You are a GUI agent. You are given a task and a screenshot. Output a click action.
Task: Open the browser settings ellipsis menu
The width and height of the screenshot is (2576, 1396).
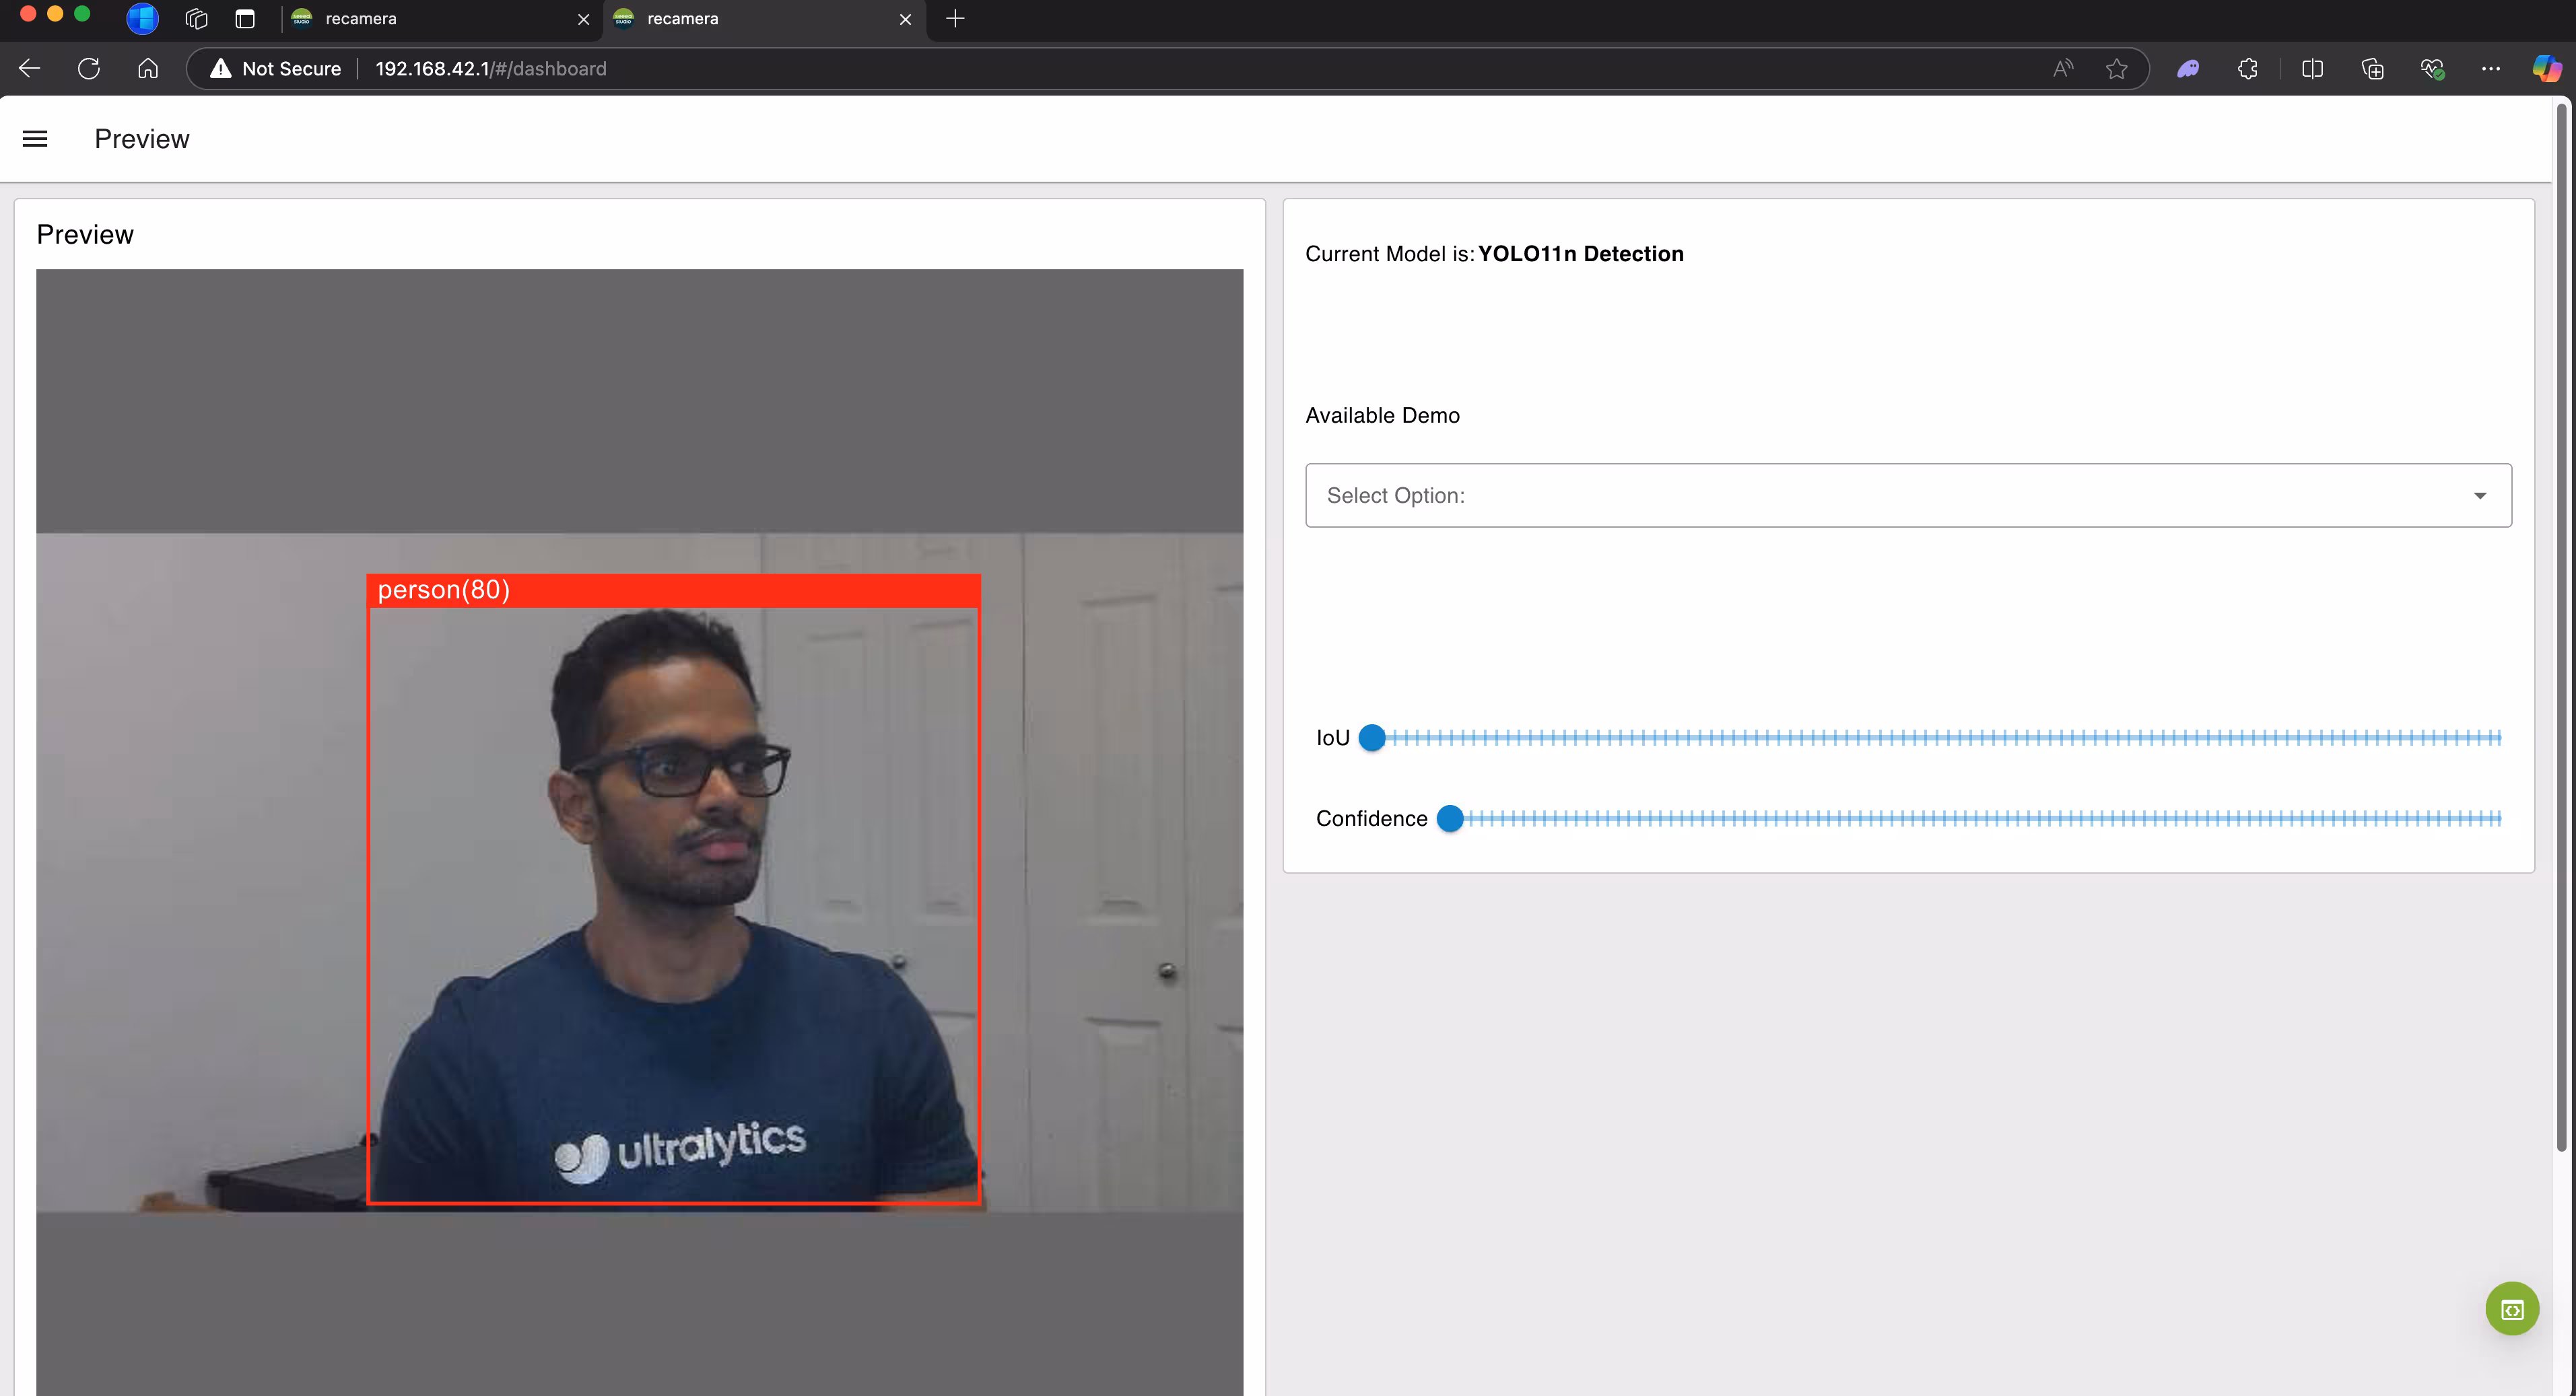[x=2490, y=68]
